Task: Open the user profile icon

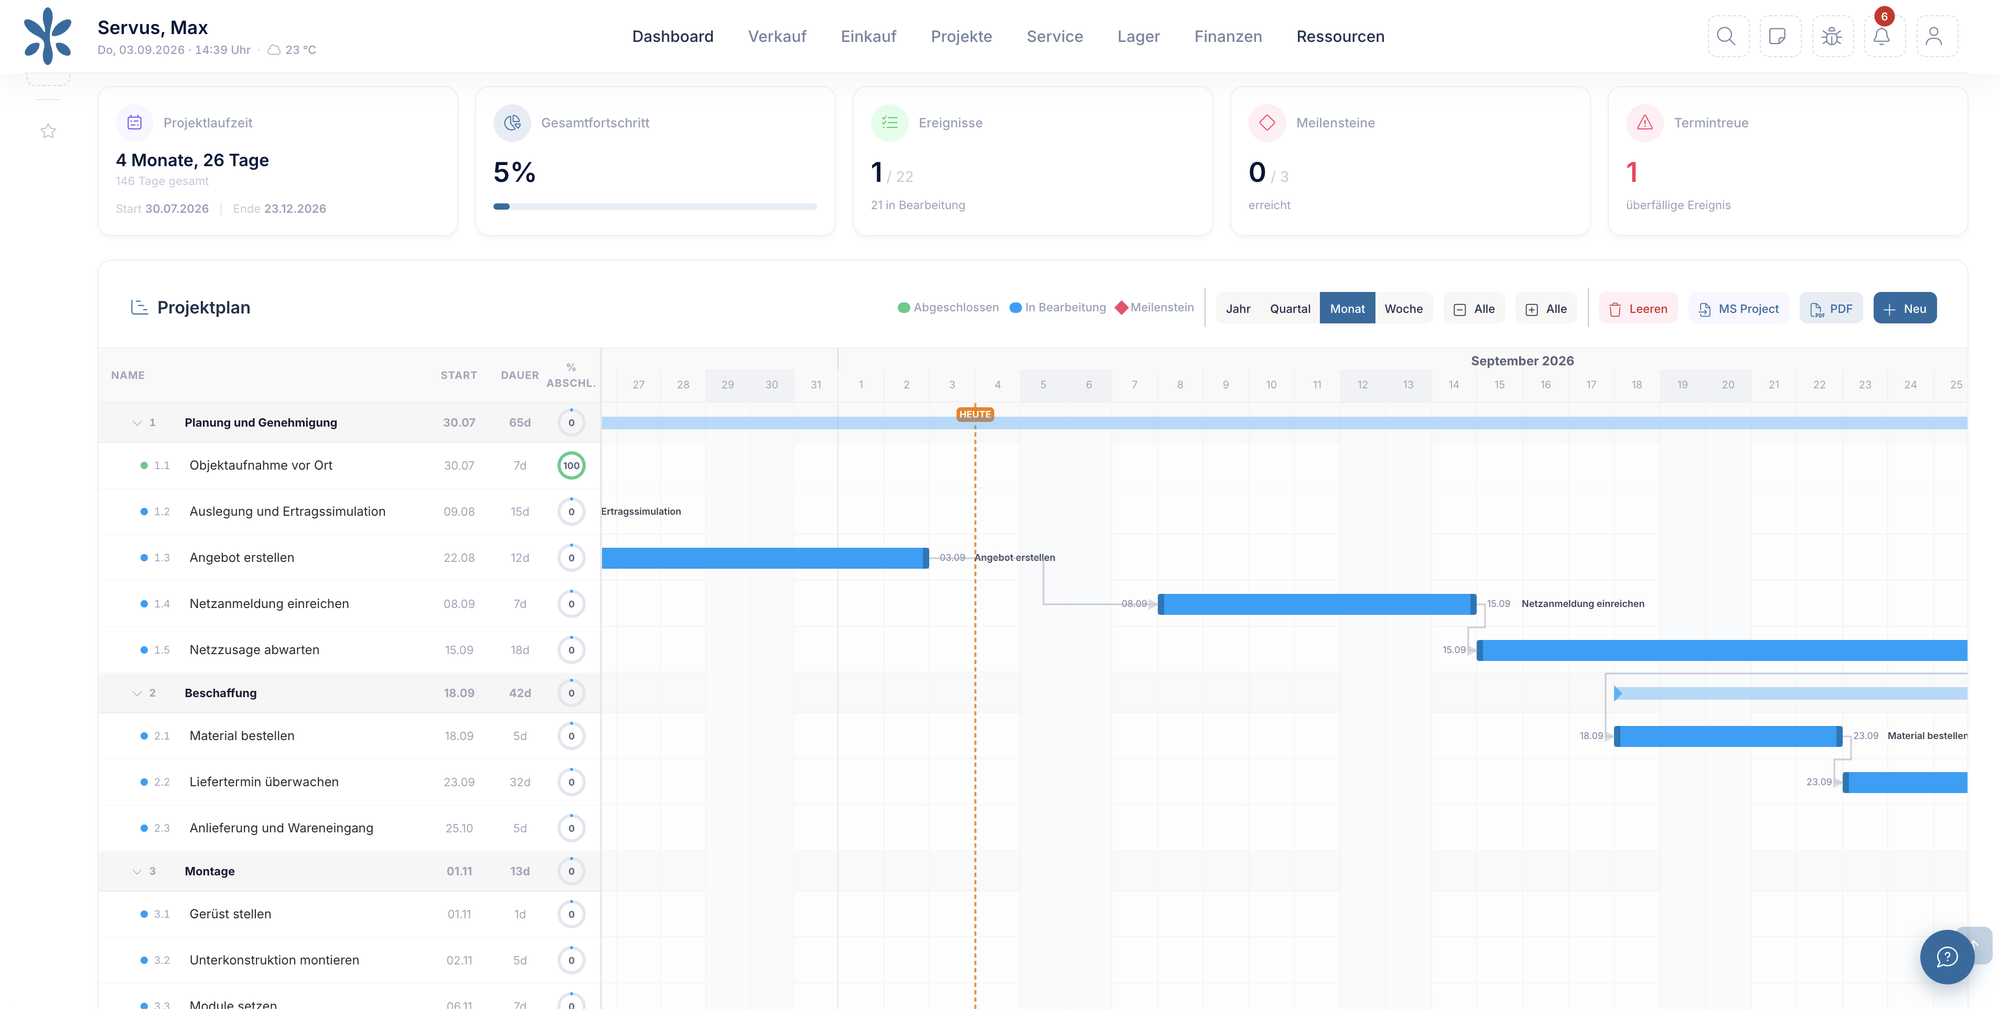Action: pyautogui.click(x=1935, y=36)
